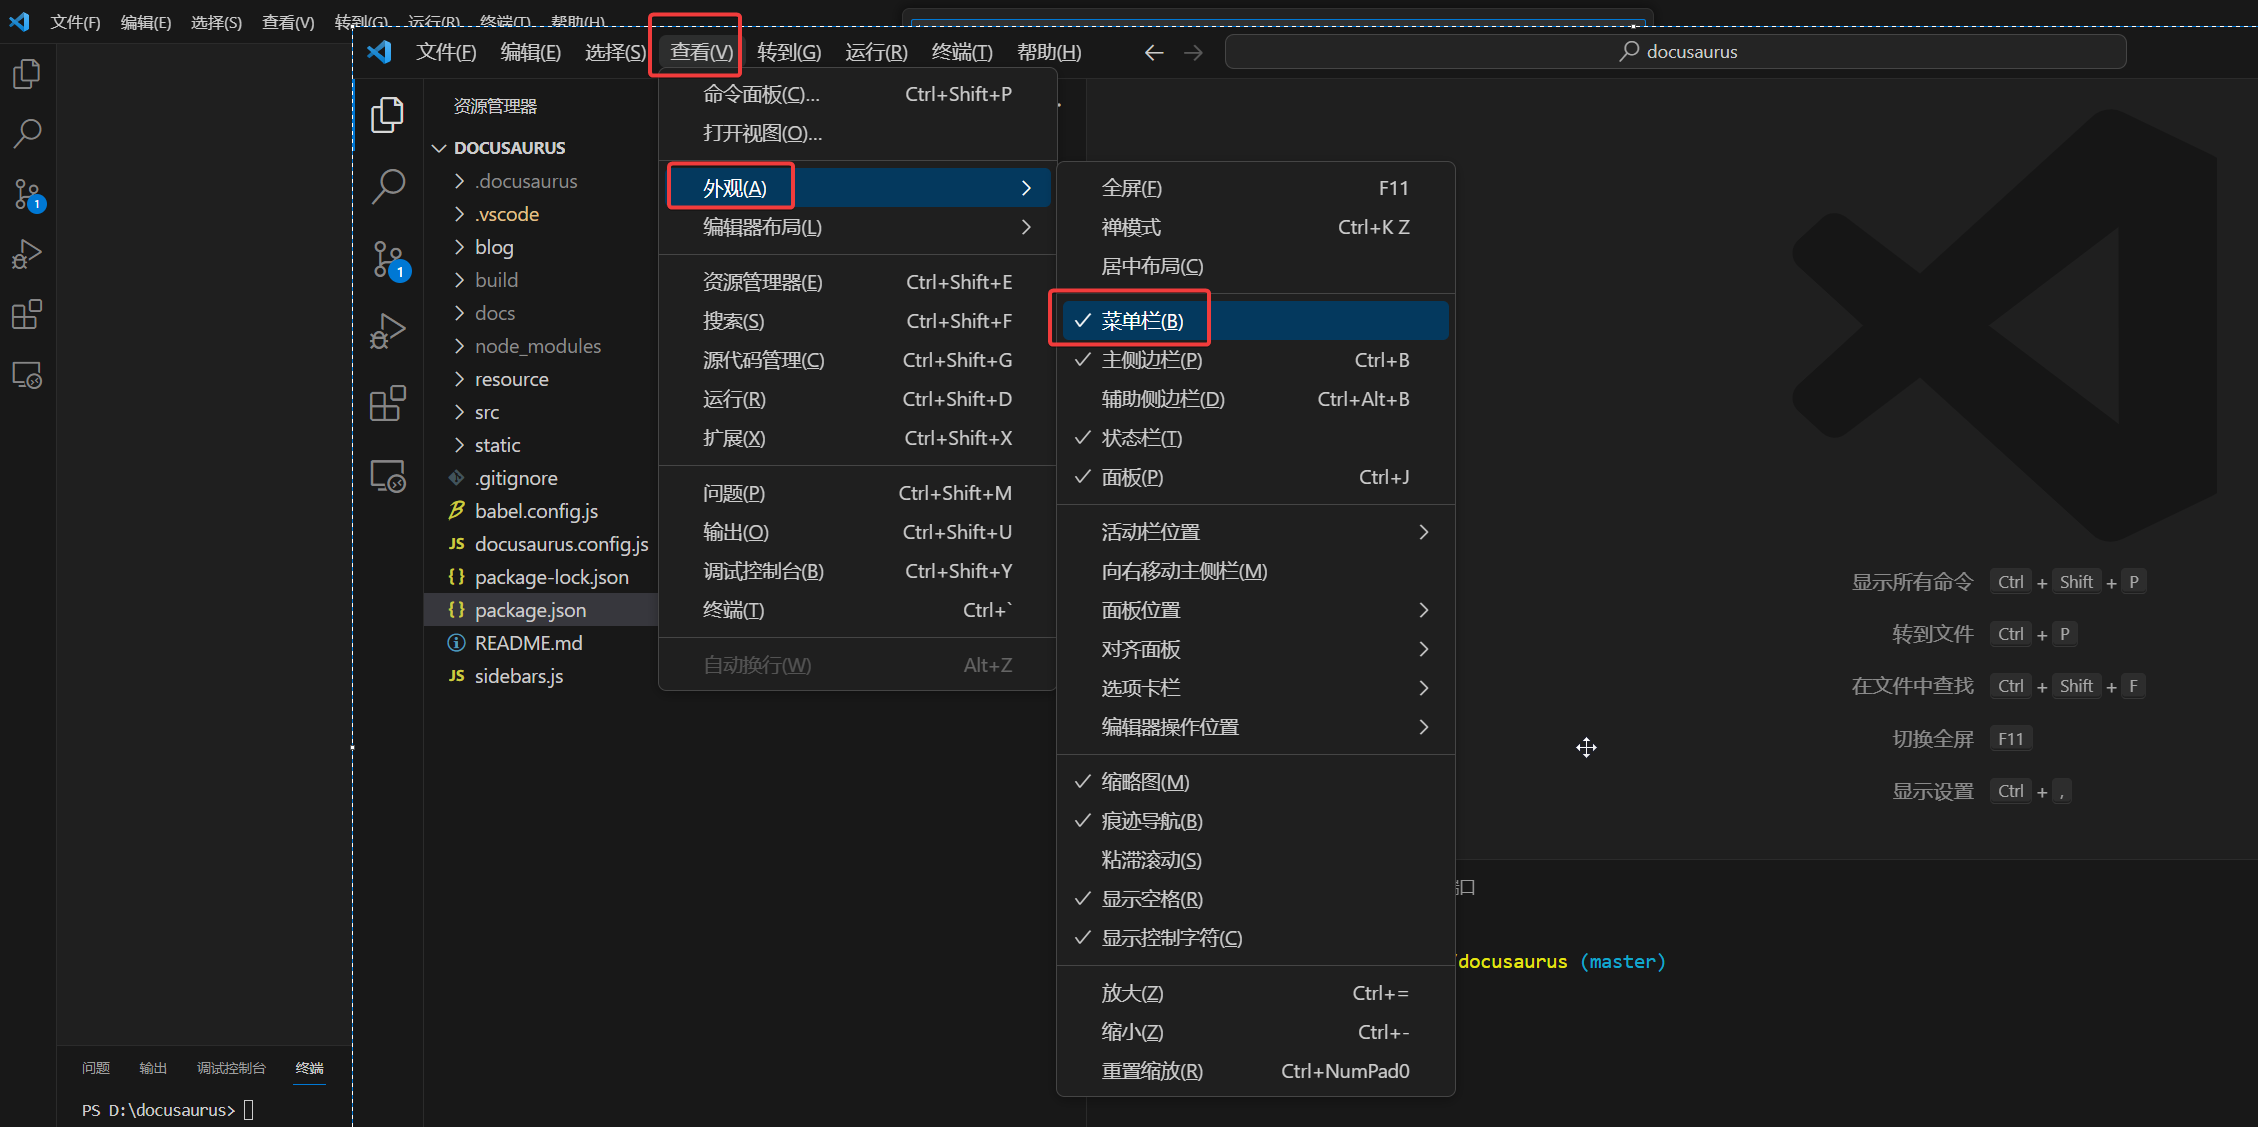Viewport: 2258px width, 1127px height.
Task: Open the 对齐面板 submenu
Action: (x=1255, y=649)
